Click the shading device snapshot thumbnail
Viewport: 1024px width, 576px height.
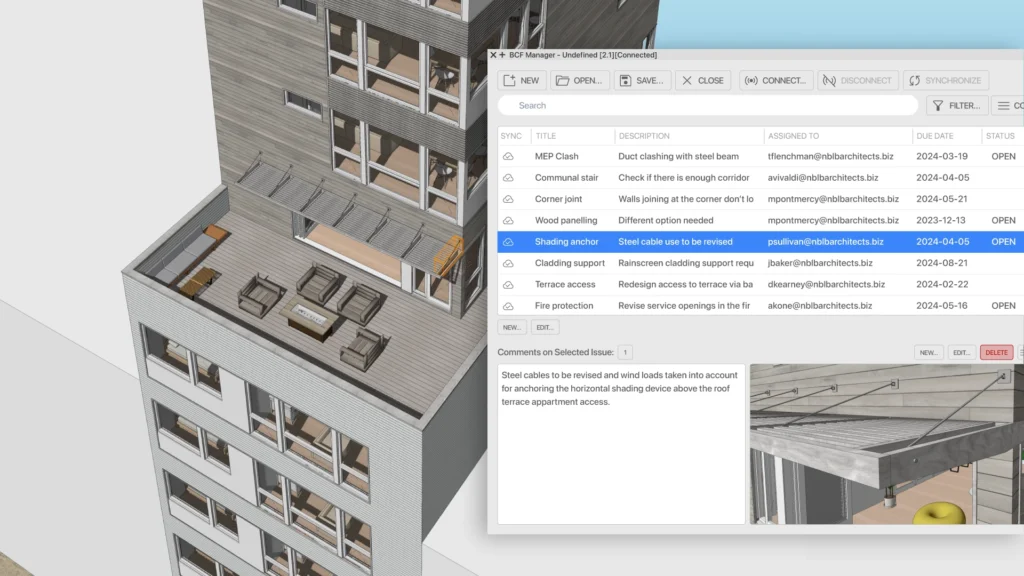coord(886,444)
